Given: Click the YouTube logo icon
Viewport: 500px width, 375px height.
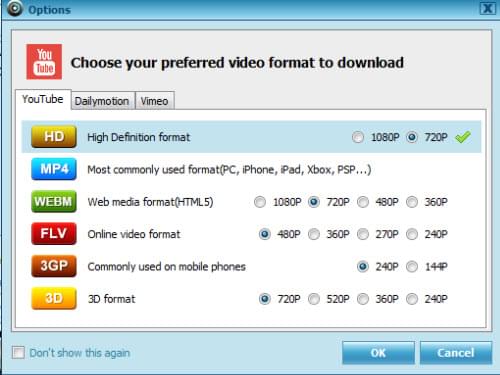Looking at the screenshot, I should coord(44,62).
